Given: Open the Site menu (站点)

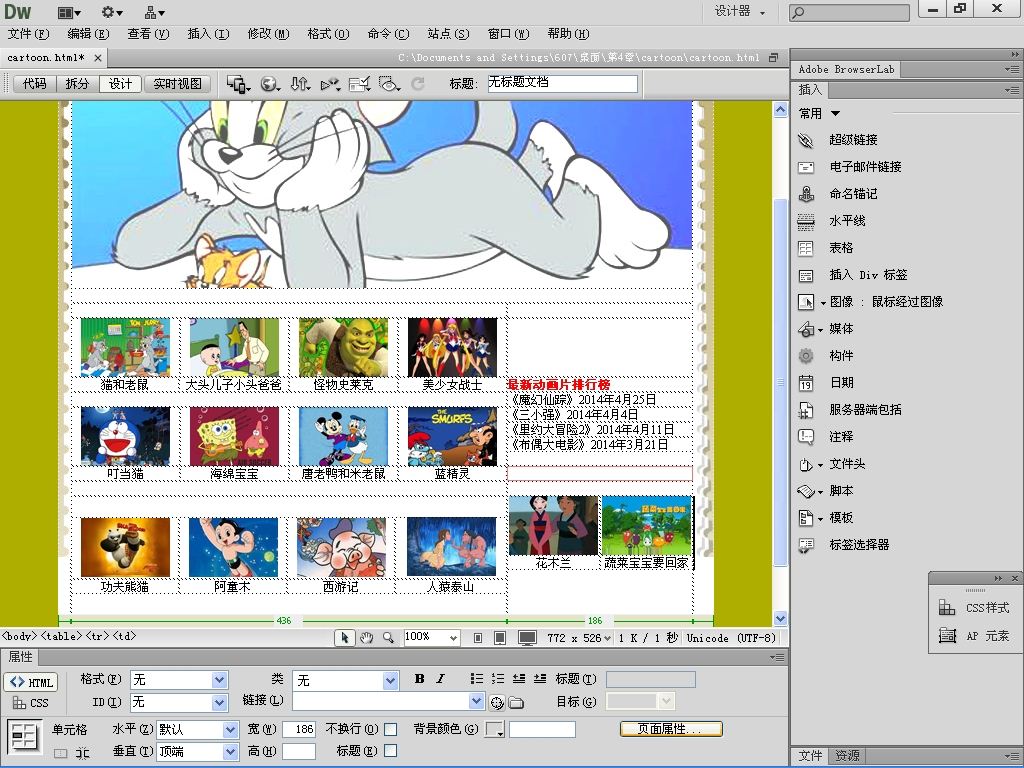Looking at the screenshot, I should pos(448,34).
